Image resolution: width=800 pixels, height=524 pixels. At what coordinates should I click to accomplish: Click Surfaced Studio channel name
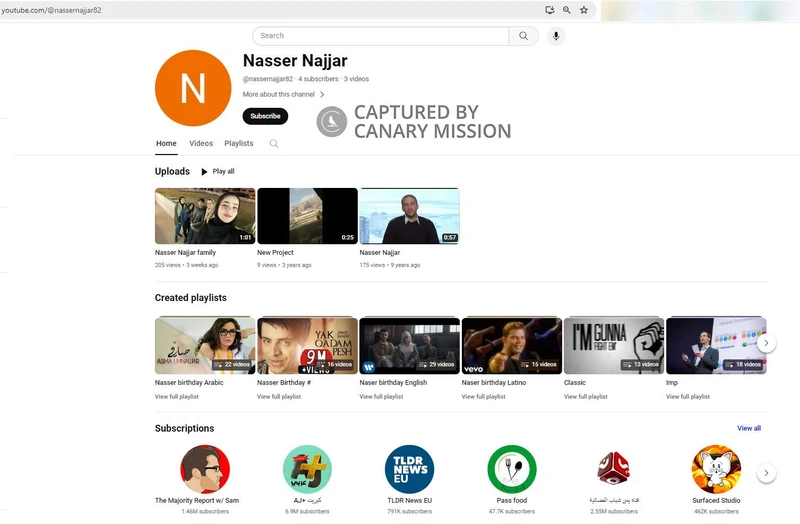point(716,501)
